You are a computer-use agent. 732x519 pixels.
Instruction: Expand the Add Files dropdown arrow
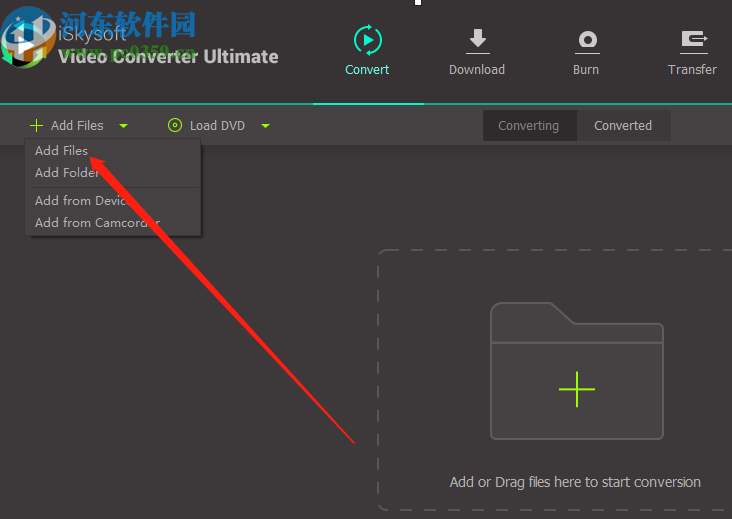(x=124, y=126)
